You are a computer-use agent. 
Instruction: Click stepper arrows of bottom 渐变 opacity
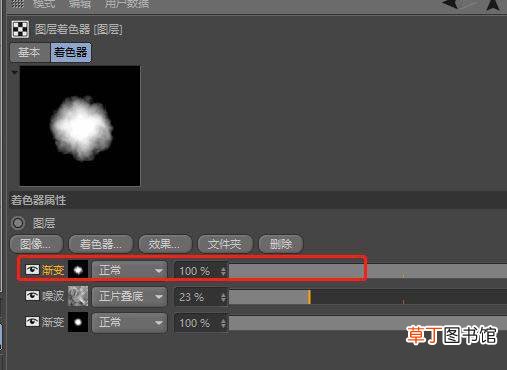coord(223,323)
